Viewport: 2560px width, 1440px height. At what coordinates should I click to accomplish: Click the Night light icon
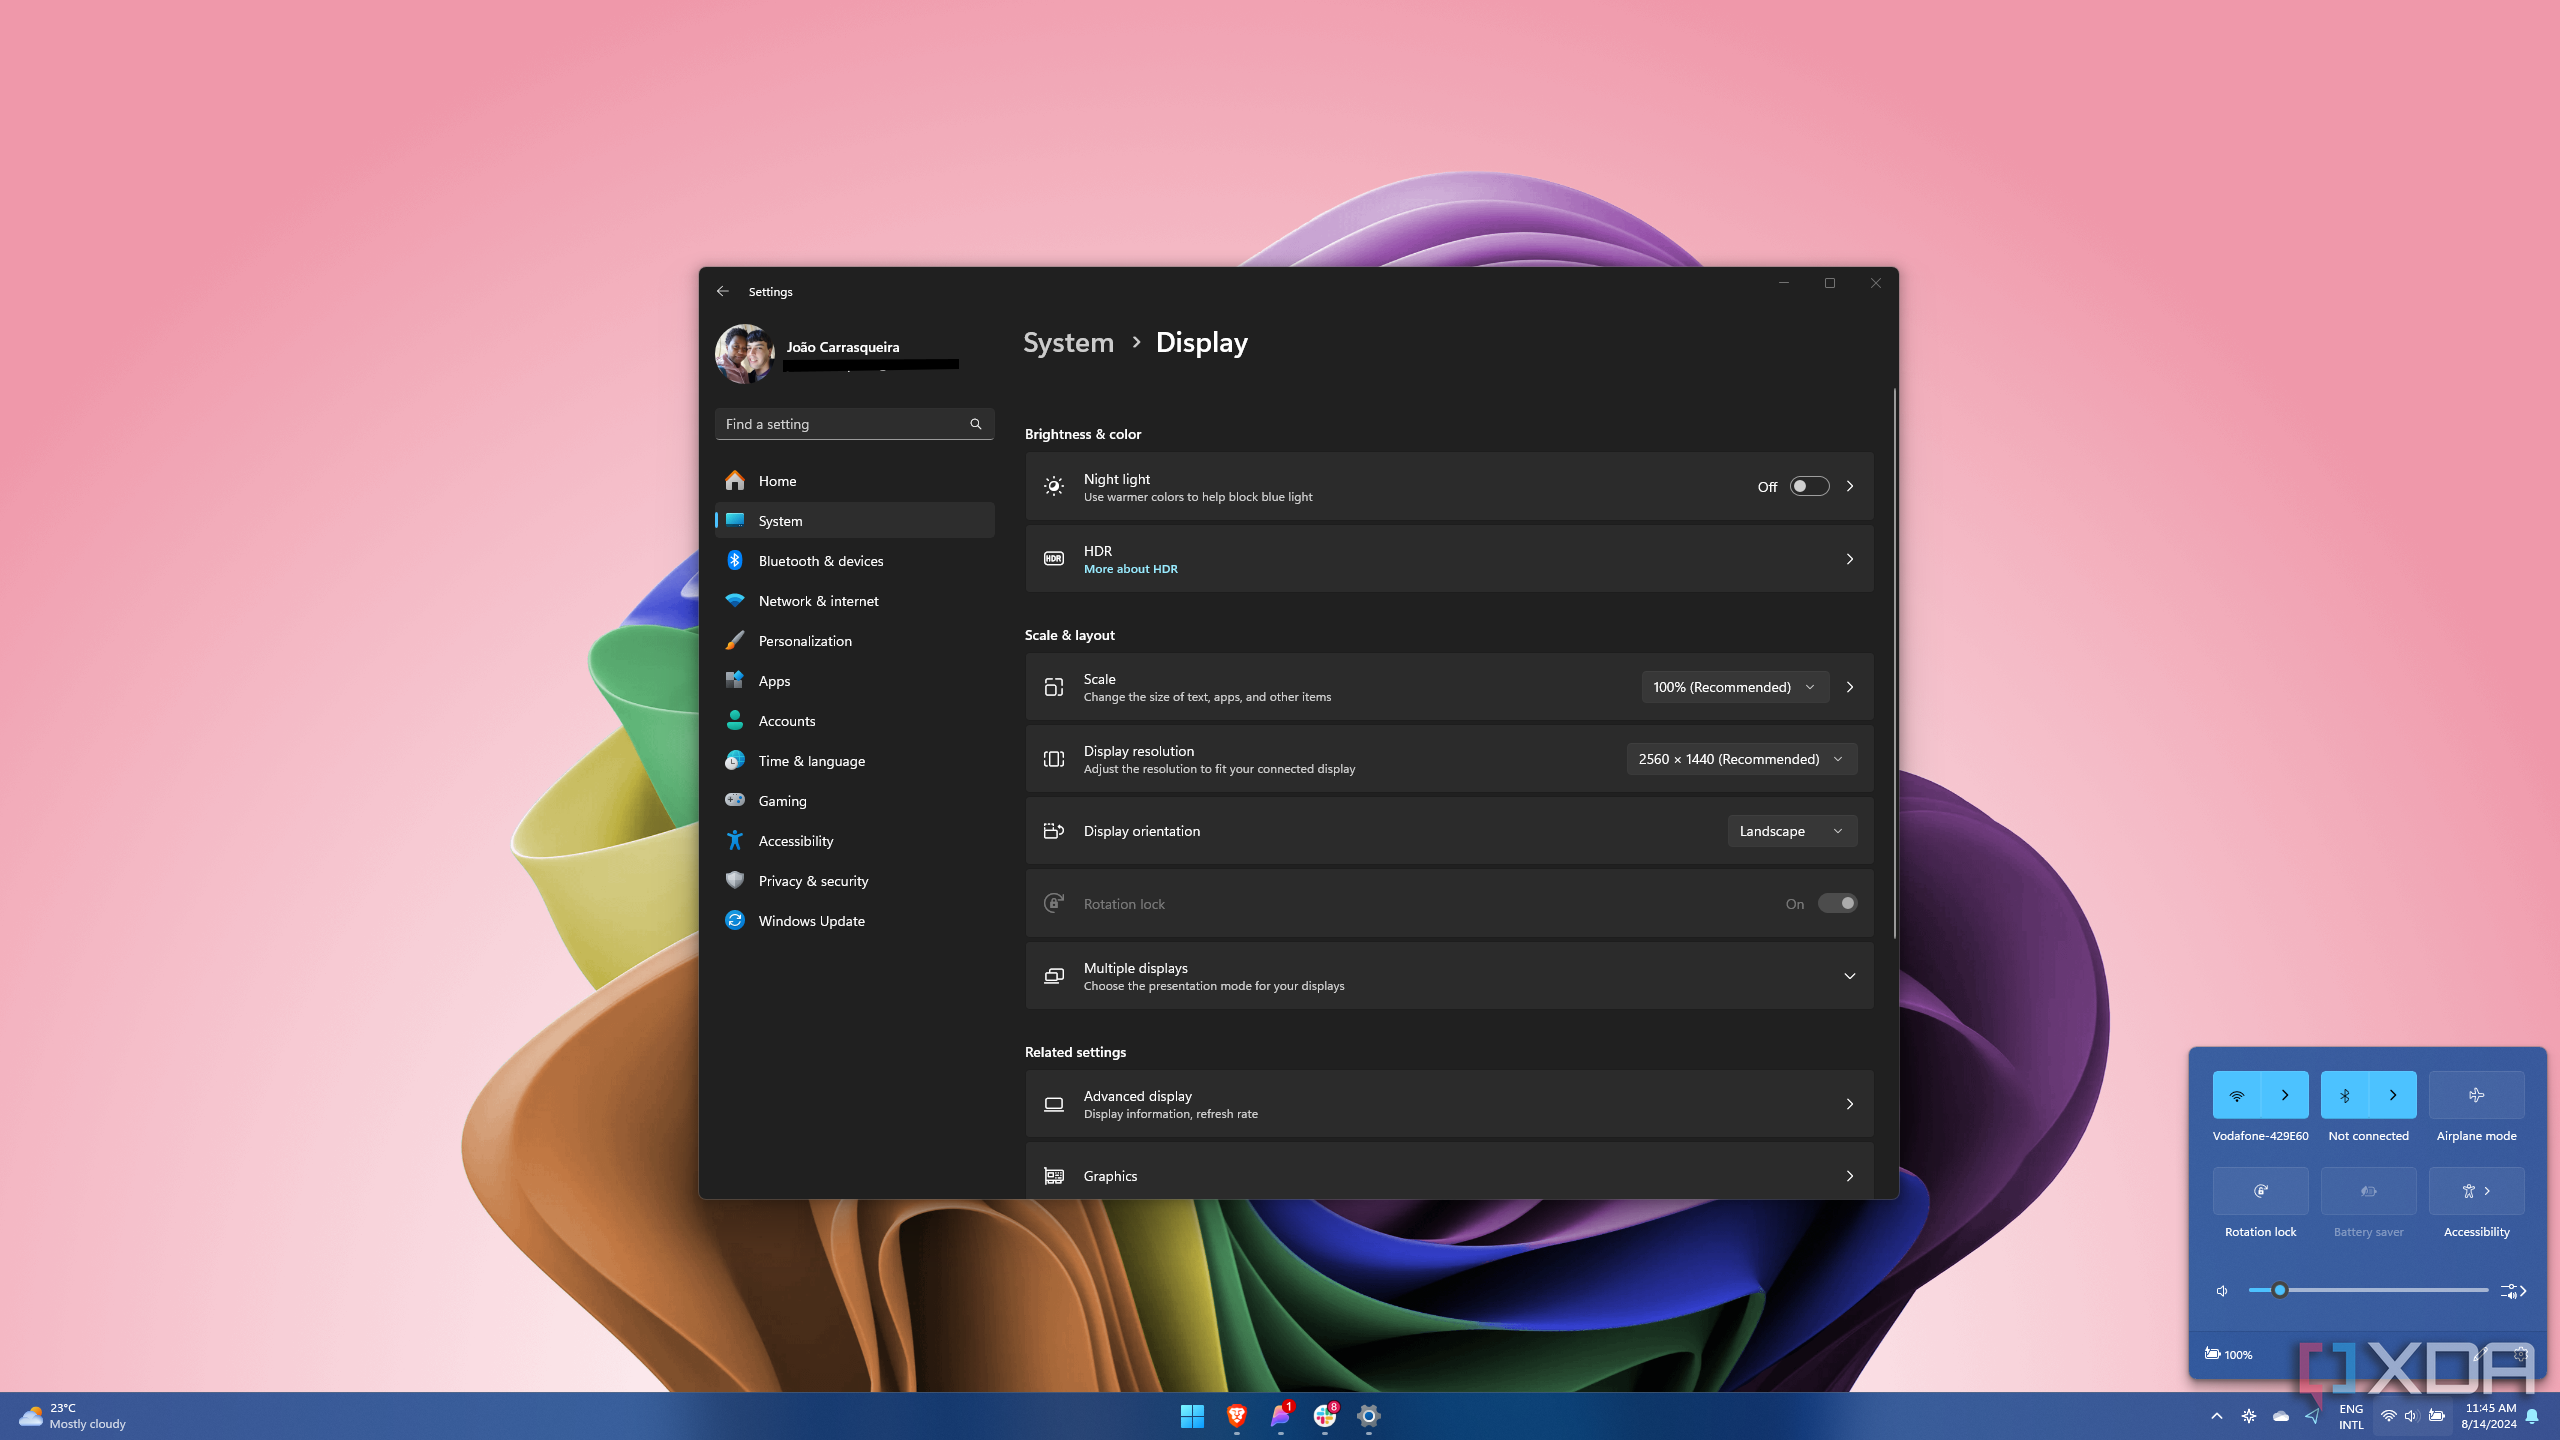[1053, 485]
